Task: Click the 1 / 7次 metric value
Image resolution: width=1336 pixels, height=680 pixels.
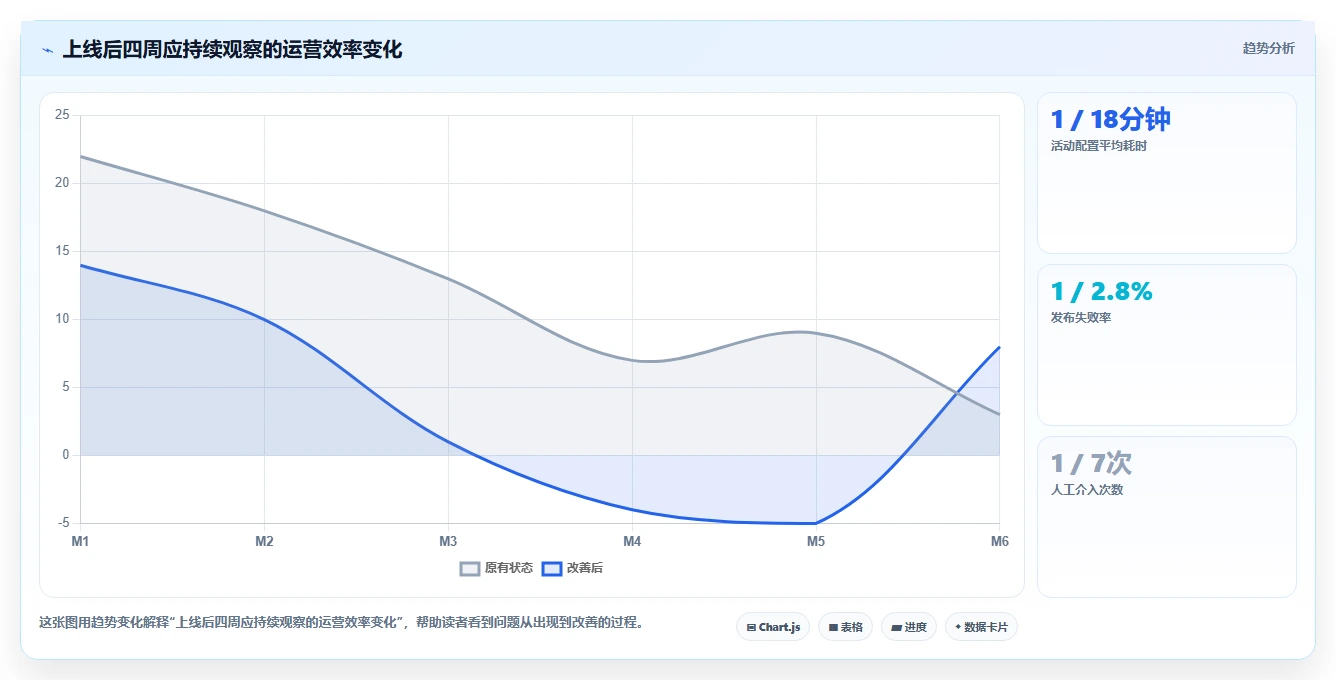Action: click(x=1091, y=463)
